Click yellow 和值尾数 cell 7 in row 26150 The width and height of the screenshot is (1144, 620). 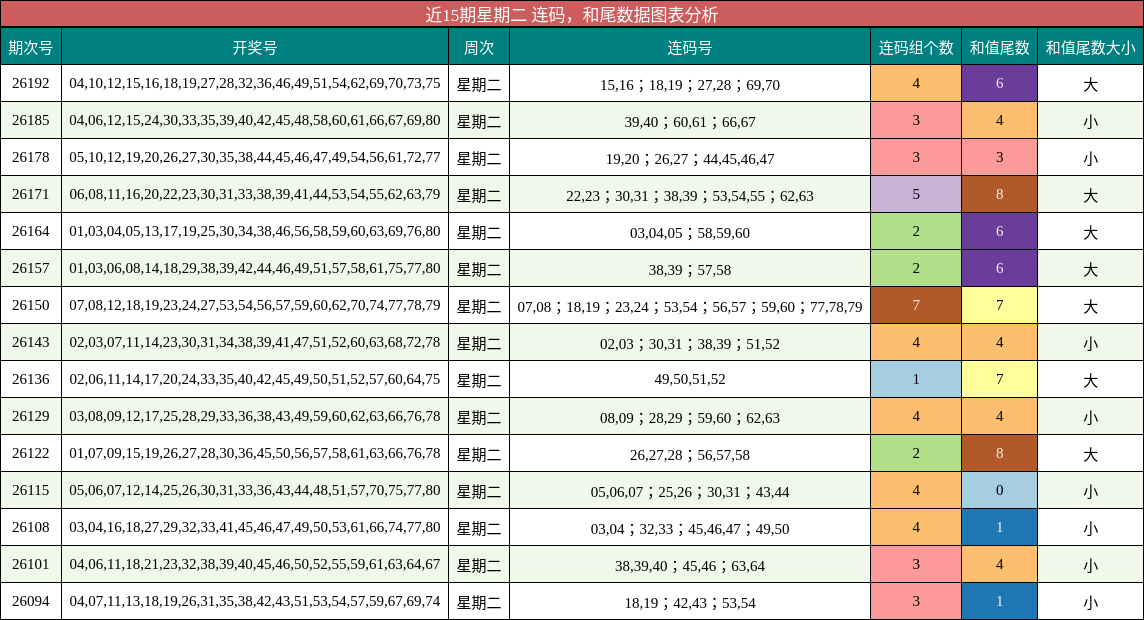(x=999, y=306)
